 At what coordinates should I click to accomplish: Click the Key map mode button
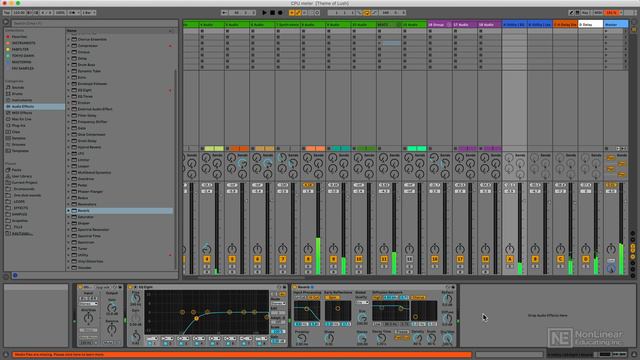pyautogui.click(x=585, y=13)
